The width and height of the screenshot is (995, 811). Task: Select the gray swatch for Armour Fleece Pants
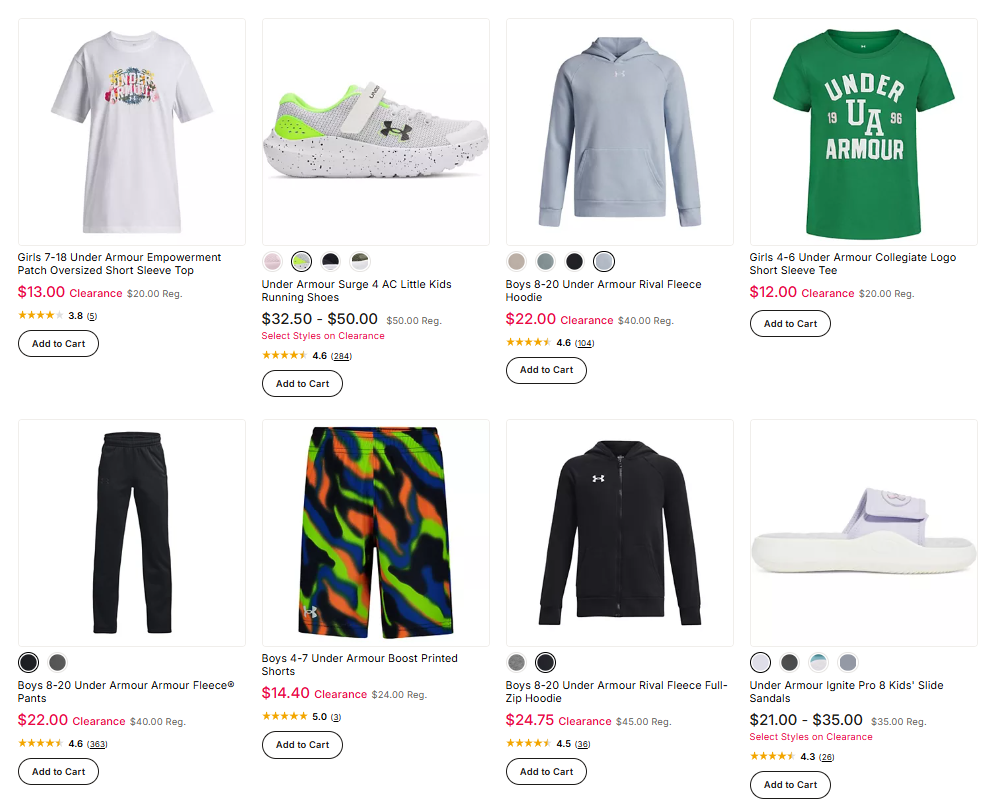click(x=57, y=662)
